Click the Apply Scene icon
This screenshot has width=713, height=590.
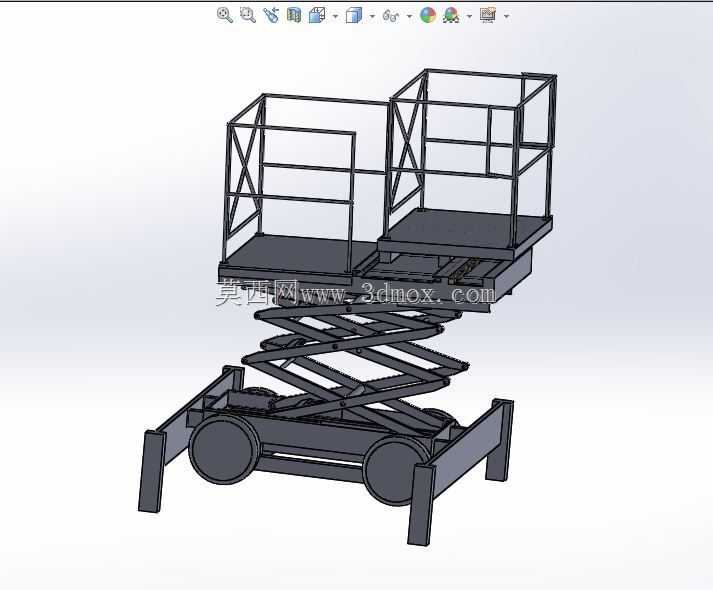pyautogui.click(x=451, y=15)
